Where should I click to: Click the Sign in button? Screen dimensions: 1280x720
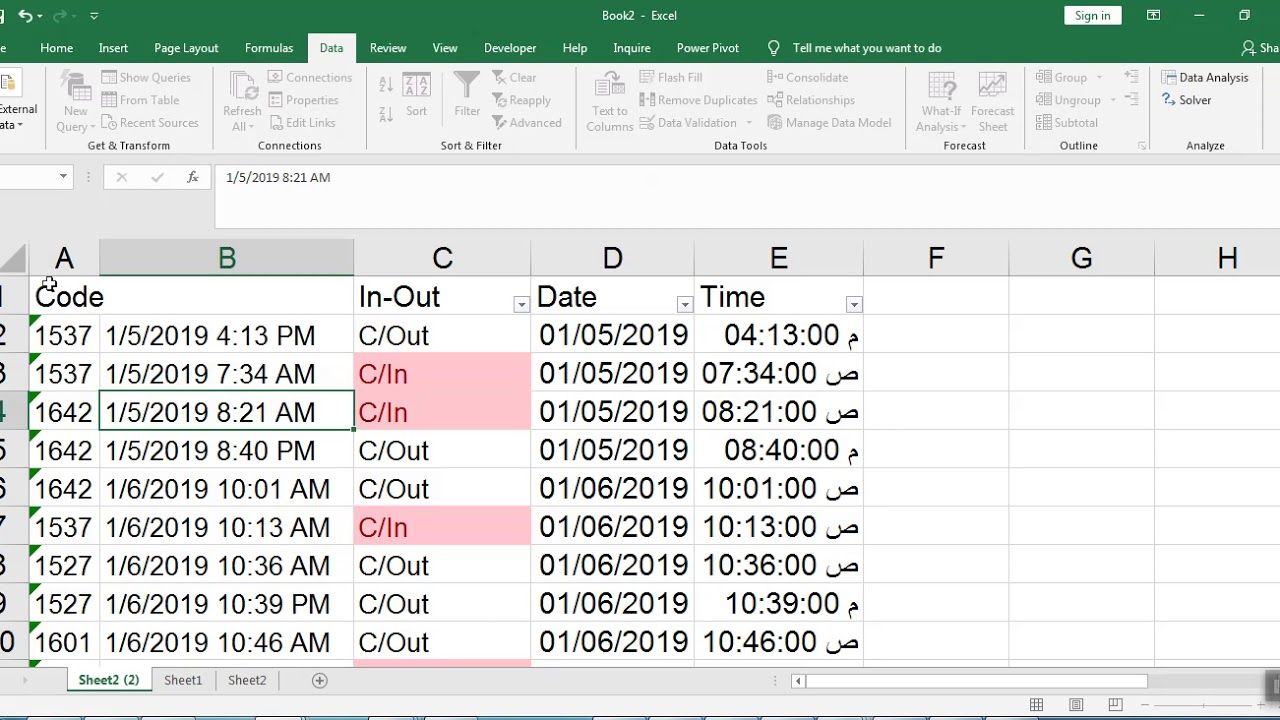click(1092, 16)
